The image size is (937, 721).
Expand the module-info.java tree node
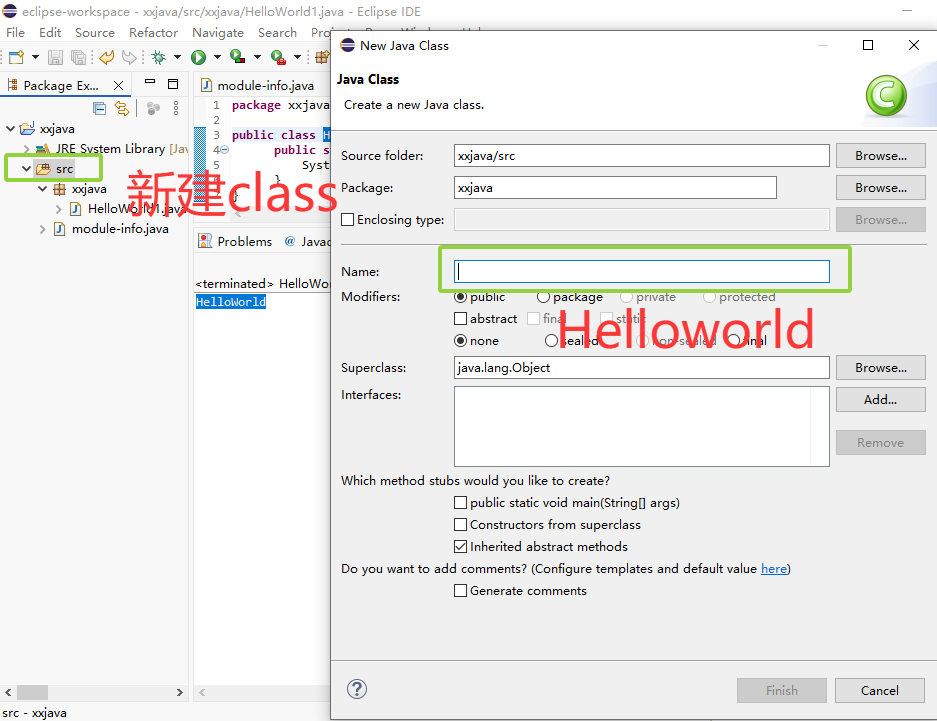42,229
